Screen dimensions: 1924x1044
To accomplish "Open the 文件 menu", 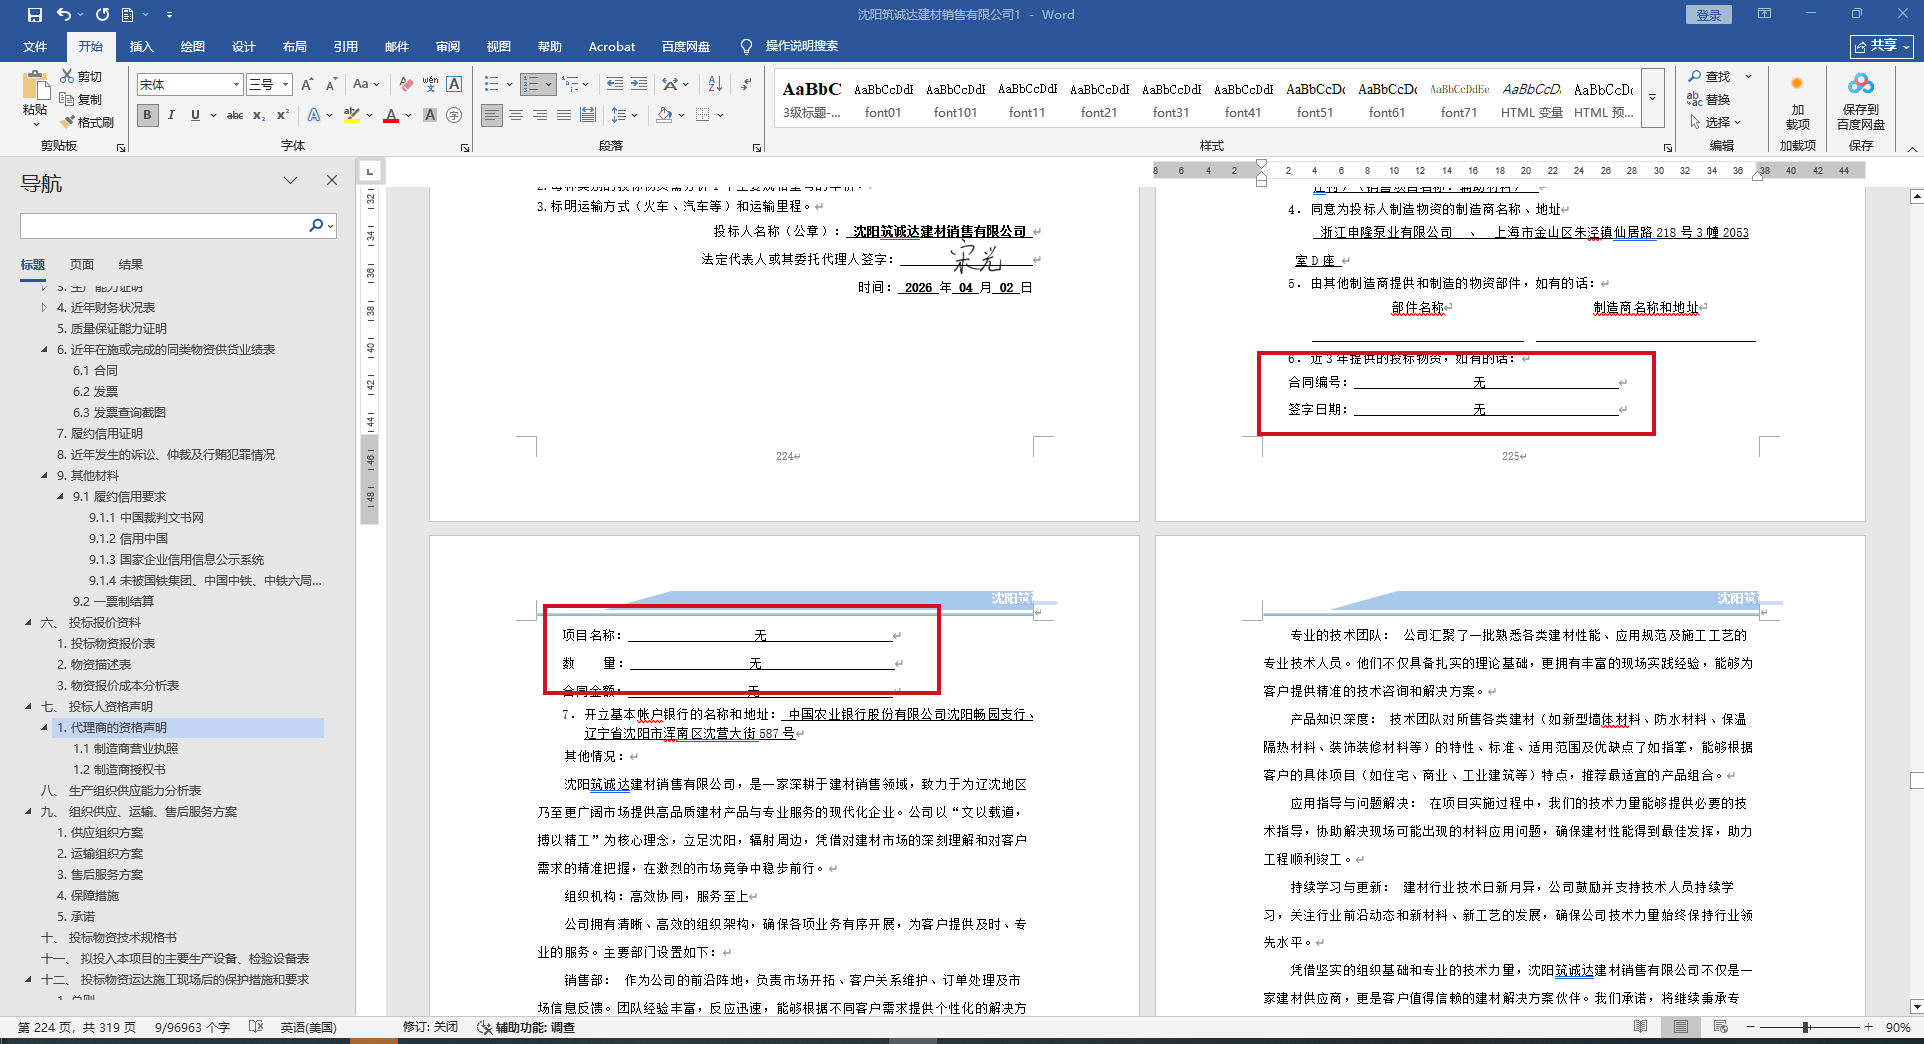I will tap(35, 46).
